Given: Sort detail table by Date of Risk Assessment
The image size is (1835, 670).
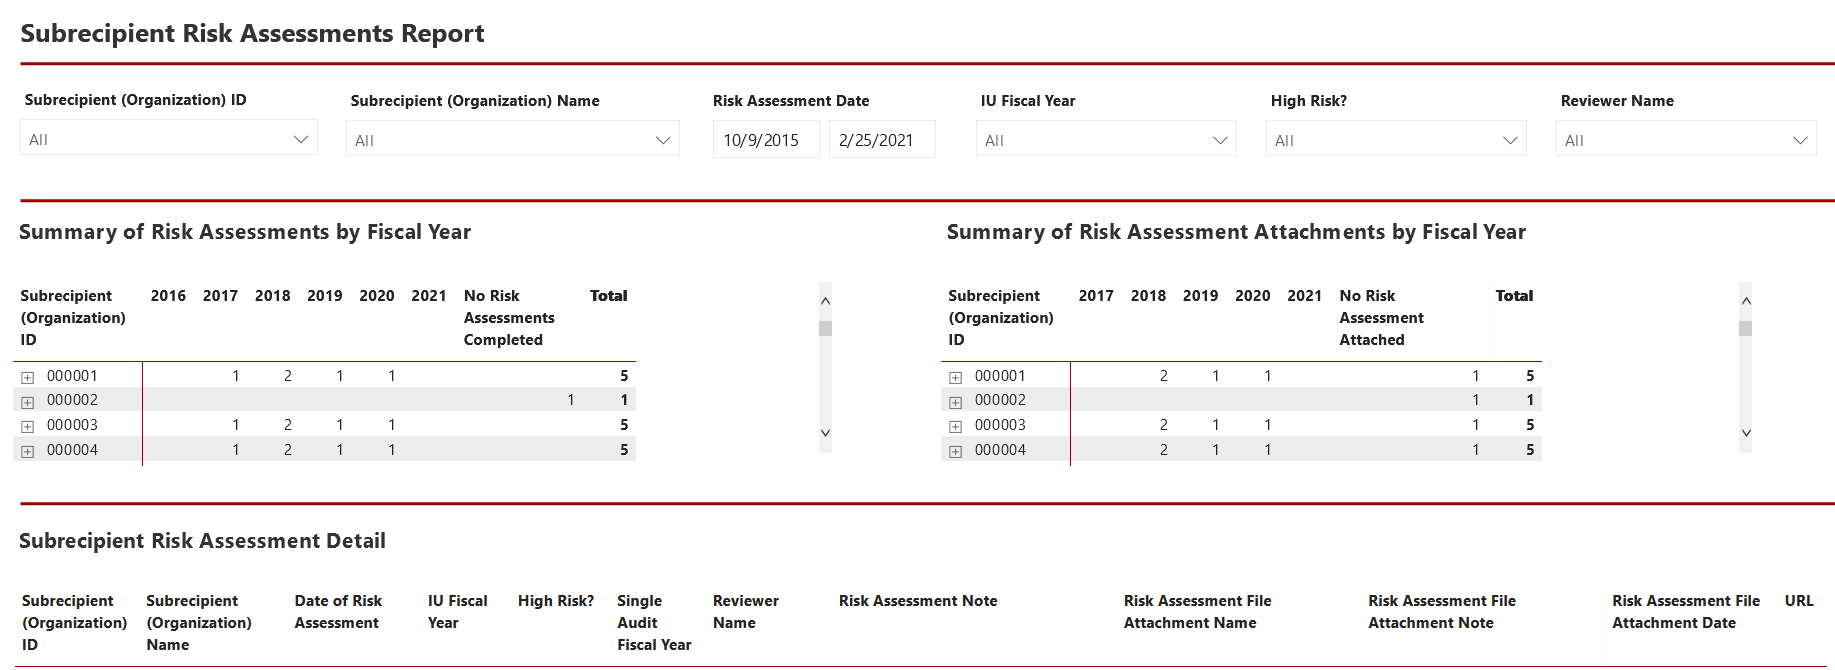Looking at the screenshot, I should tap(338, 612).
